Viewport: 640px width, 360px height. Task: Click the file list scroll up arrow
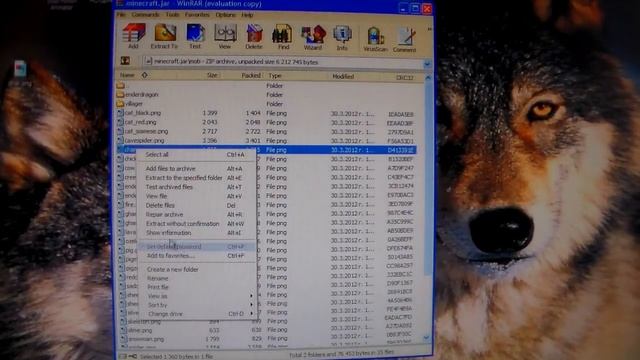[428, 78]
